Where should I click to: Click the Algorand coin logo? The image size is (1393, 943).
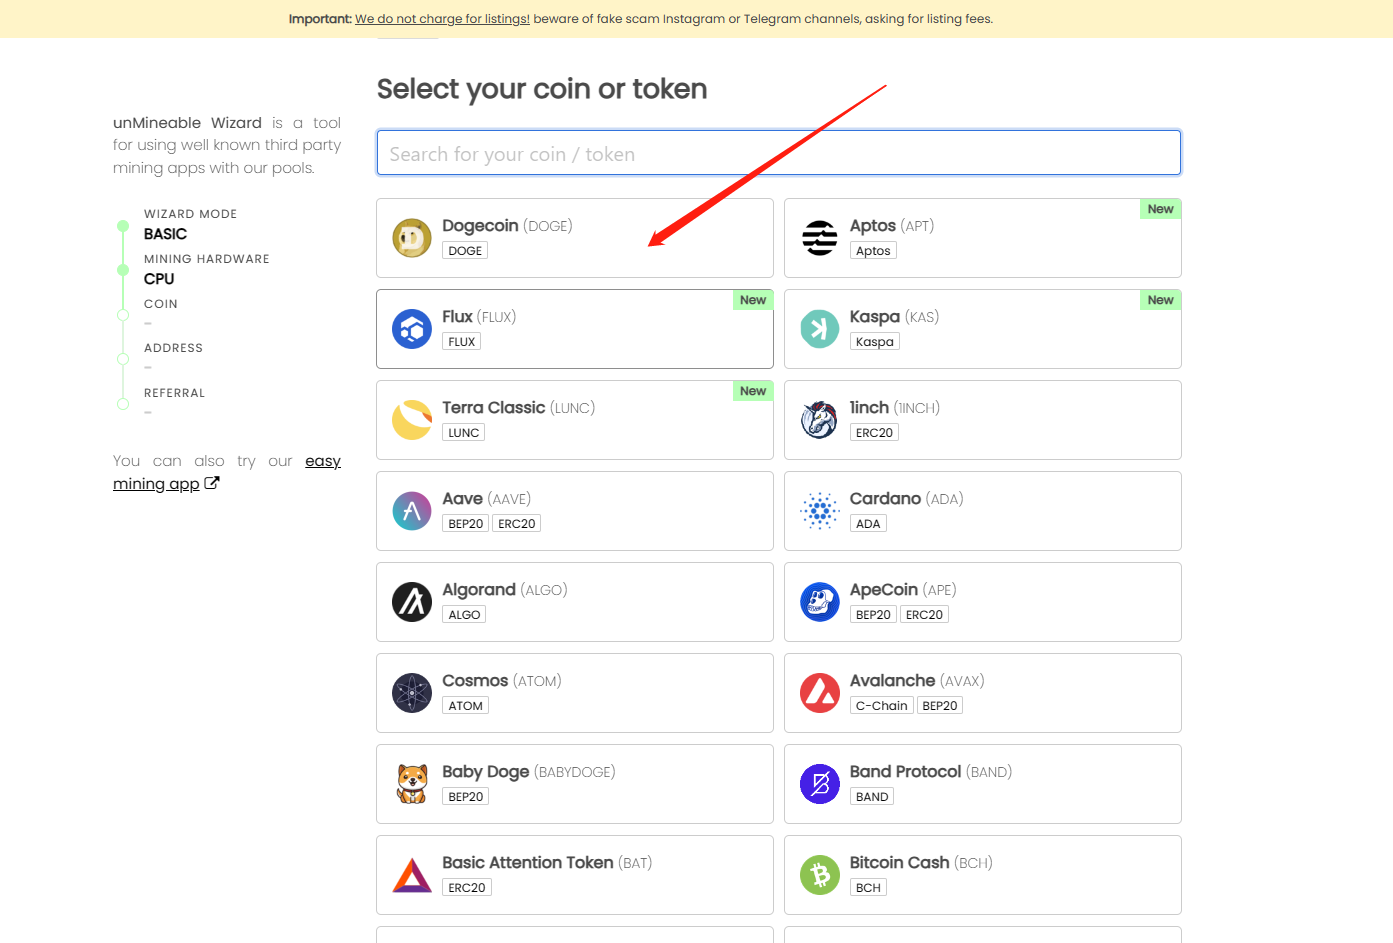[x=412, y=602]
